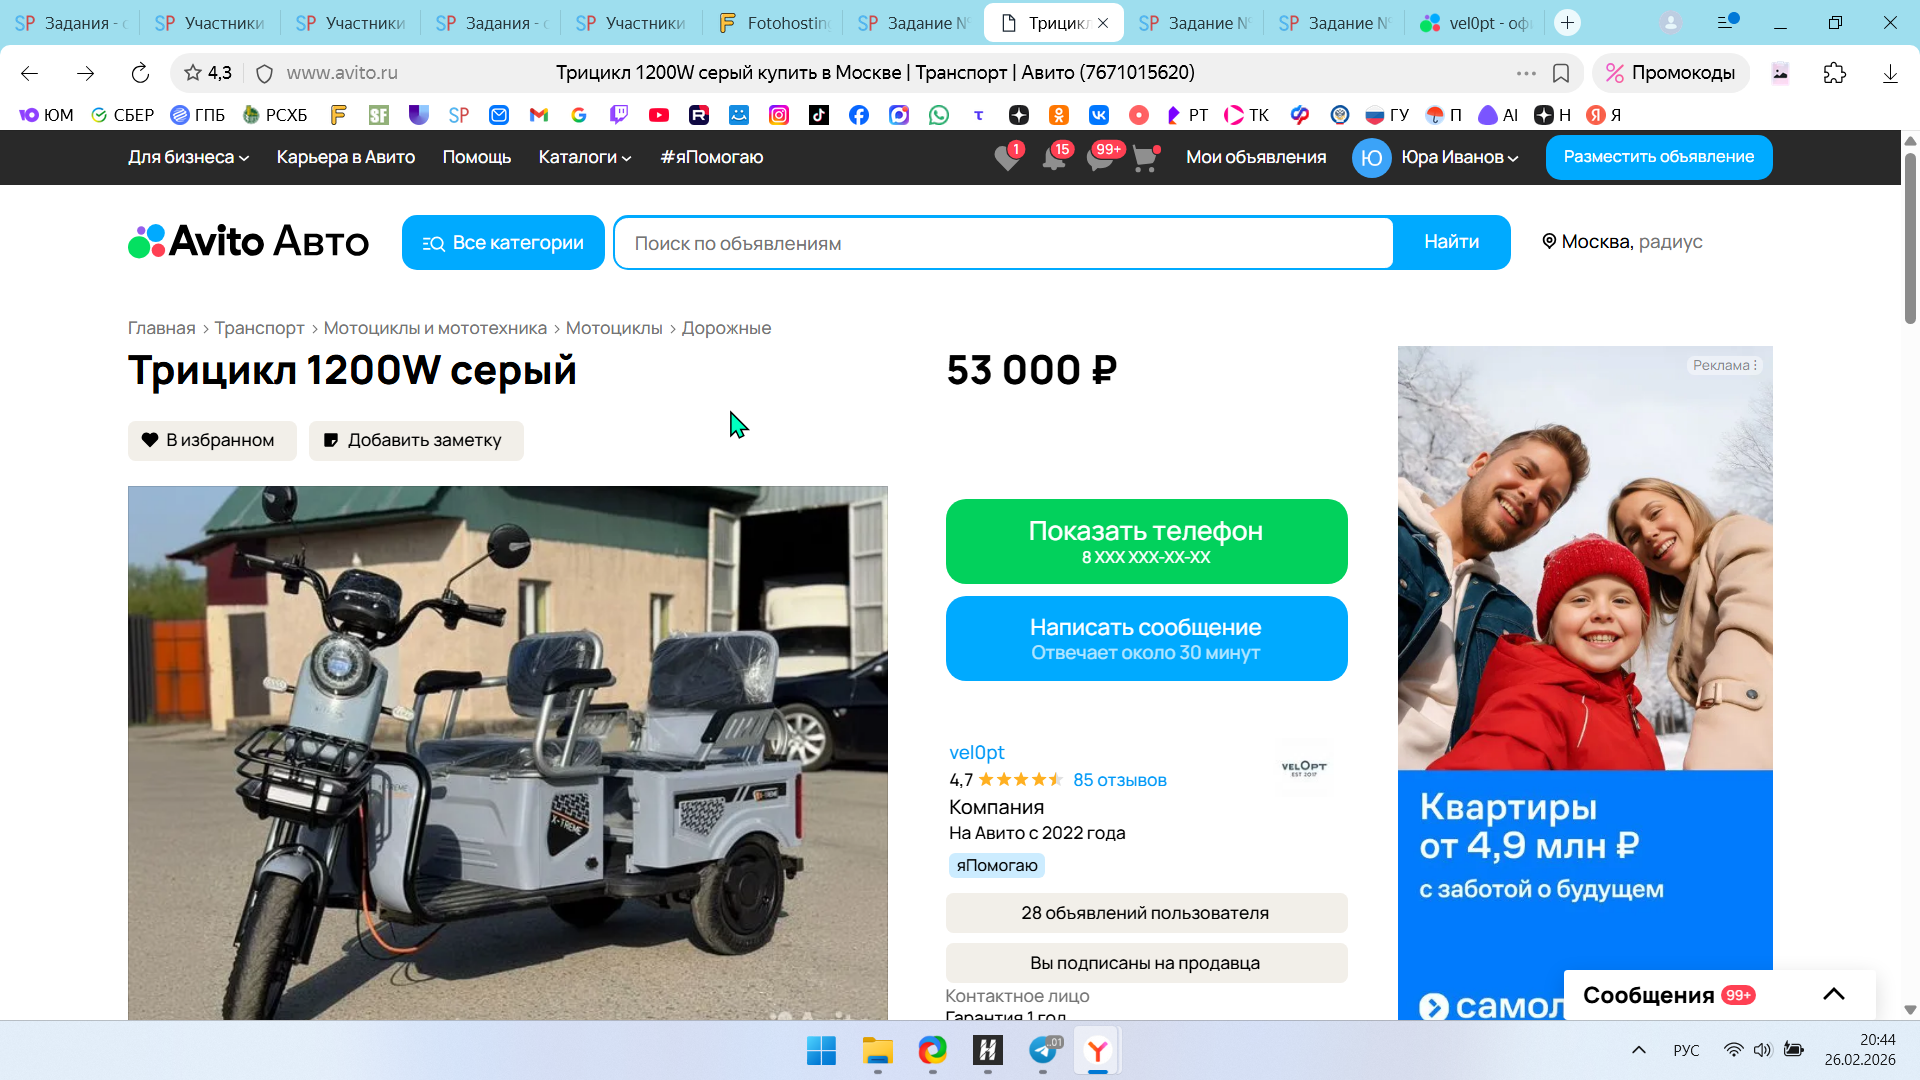Image resolution: width=1920 pixels, height=1080 pixels.
Task: Open '85 отзывов' reviews link
Action: (1119, 780)
